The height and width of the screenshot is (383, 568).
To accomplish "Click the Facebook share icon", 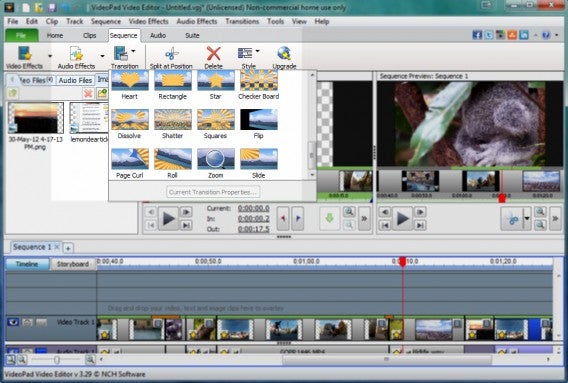I will point(477,35).
